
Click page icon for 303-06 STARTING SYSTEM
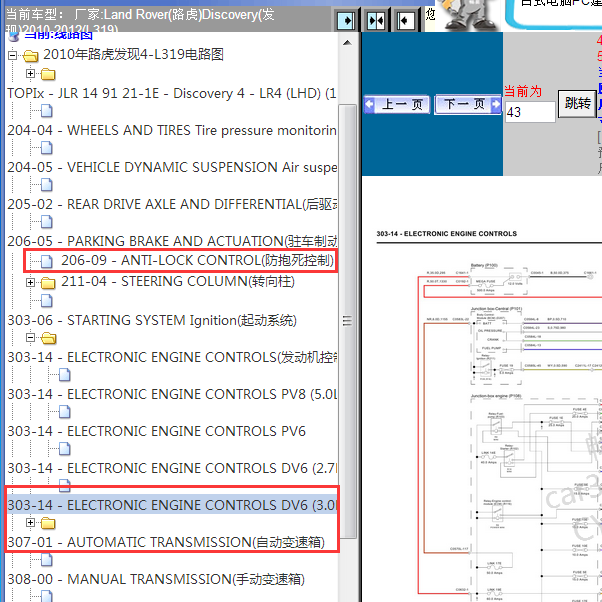pos(46,301)
